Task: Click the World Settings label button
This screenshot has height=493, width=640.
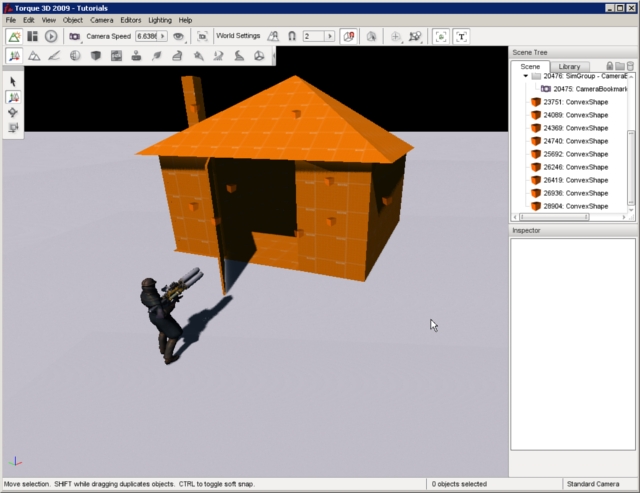Action: point(238,36)
